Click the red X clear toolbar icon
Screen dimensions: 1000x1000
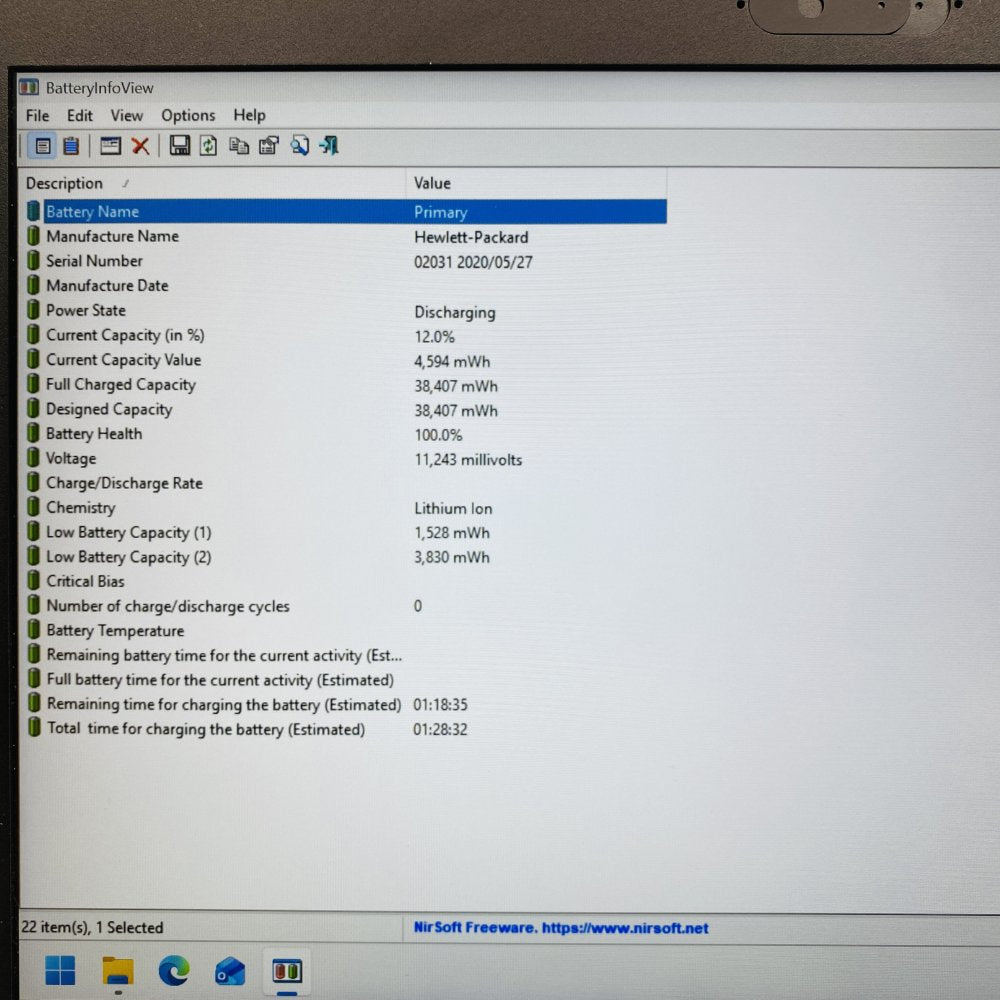(140, 146)
